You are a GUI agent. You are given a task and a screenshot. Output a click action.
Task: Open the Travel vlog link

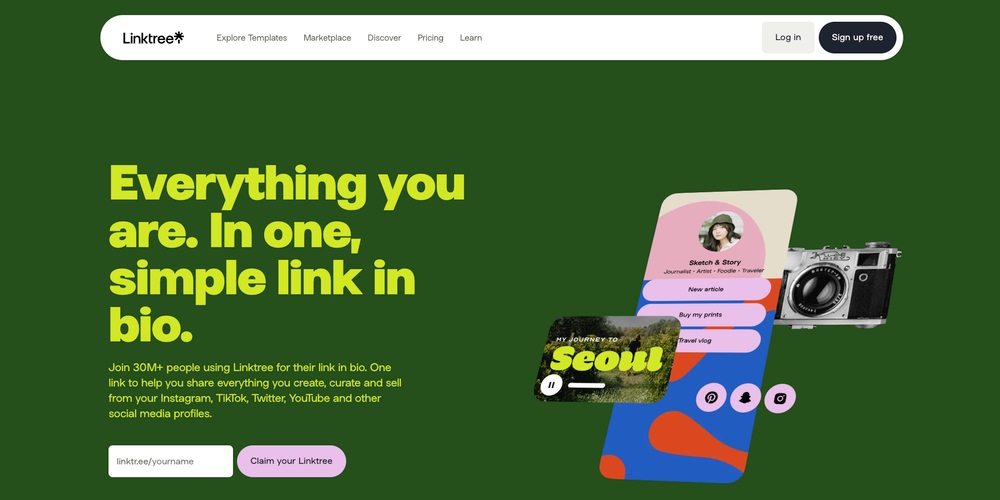(717, 341)
